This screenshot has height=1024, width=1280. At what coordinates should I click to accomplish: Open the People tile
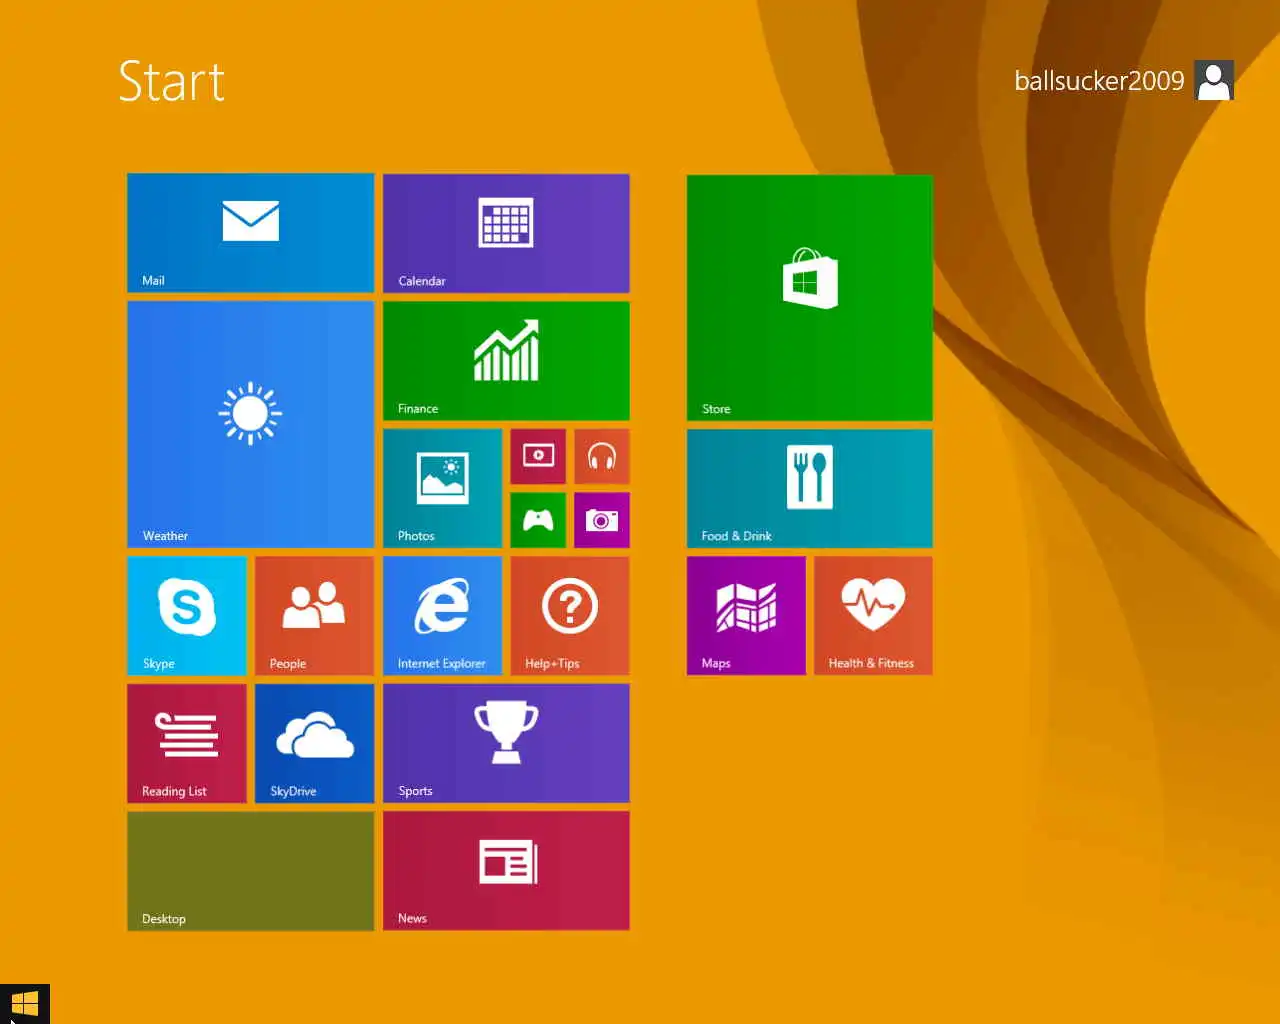(x=314, y=616)
